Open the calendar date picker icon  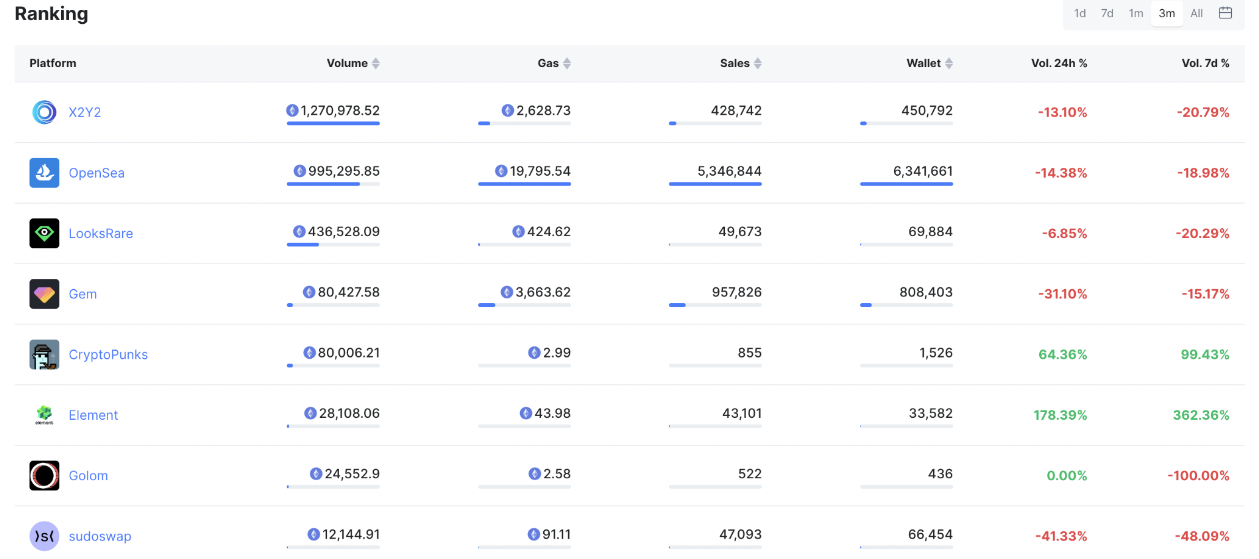[1225, 13]
